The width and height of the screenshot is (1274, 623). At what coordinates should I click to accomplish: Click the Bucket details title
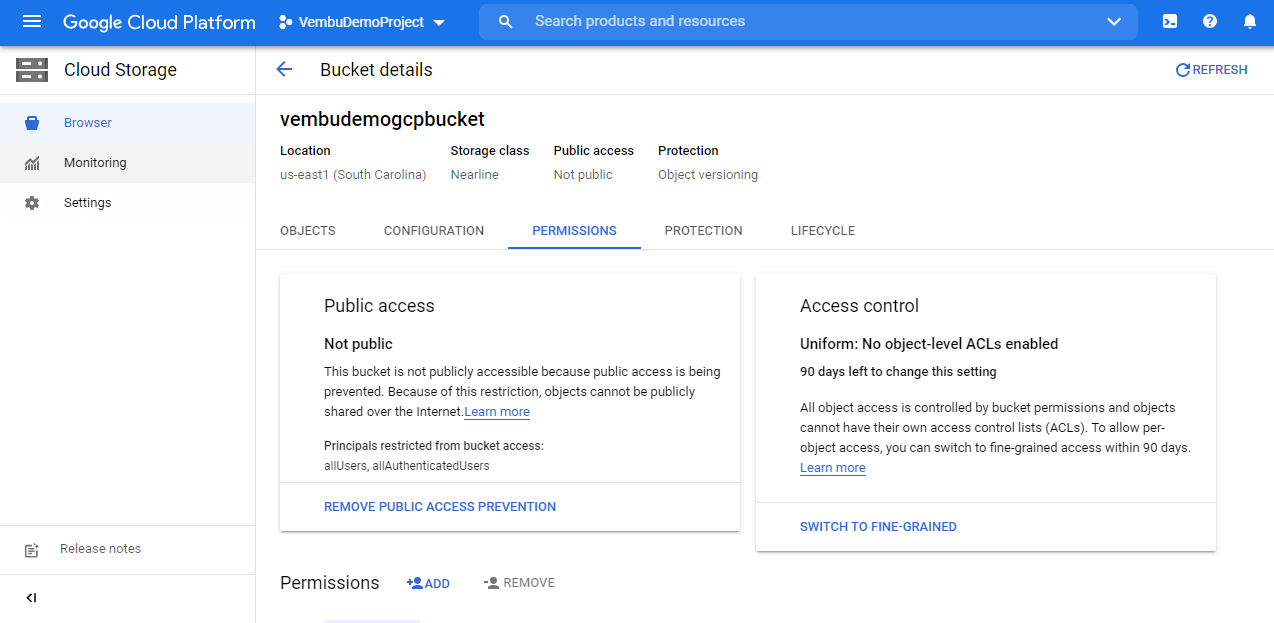tap(376, 70)
